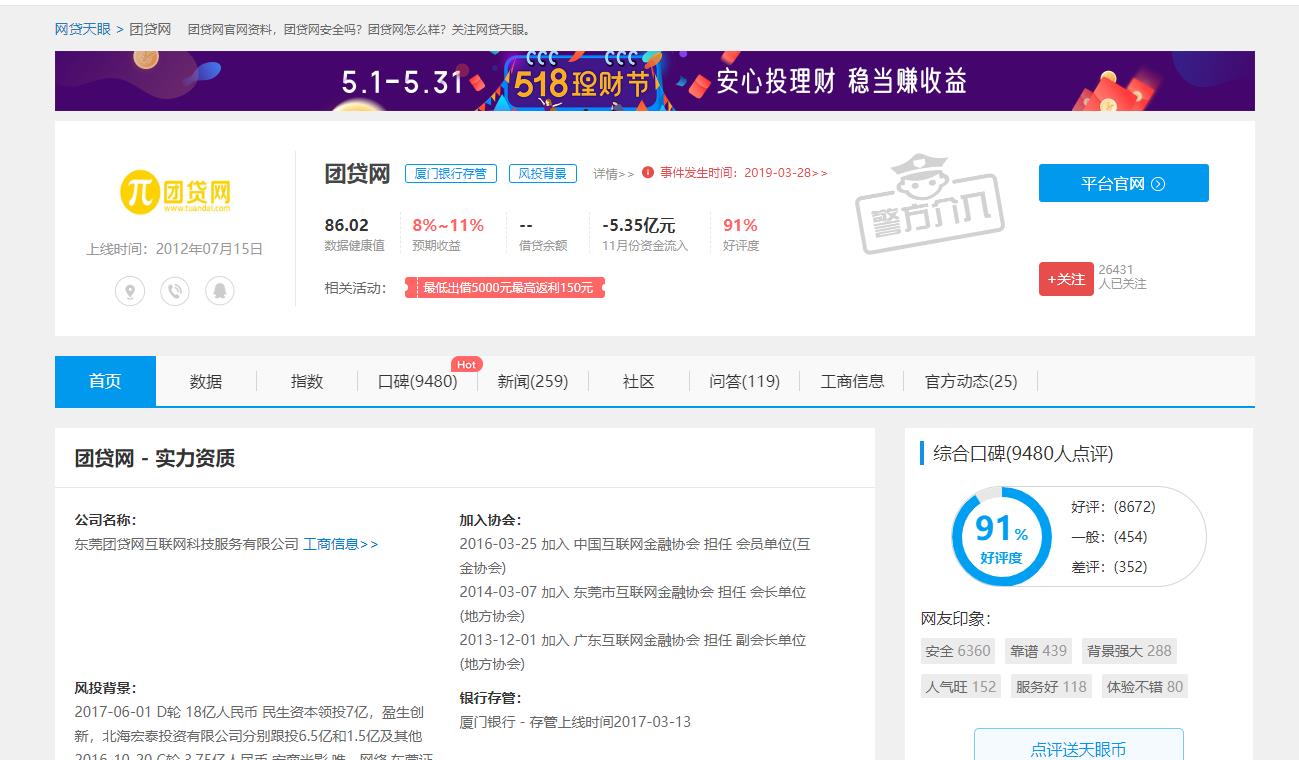The height and width of the screenshot is (760, 1299).
Task: Click the phone contact icon
Action: pos(175,291)
